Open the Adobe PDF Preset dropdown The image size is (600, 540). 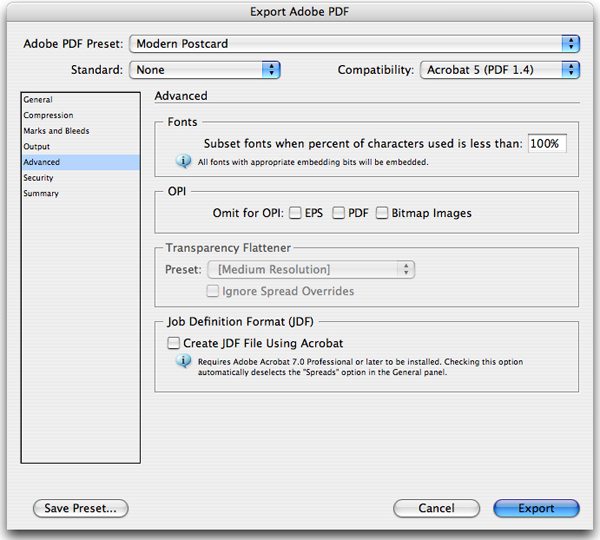point(354,44)
